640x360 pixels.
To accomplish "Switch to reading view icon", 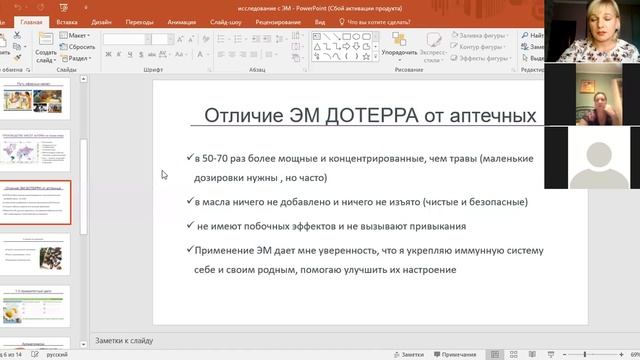I will point(532,354).
